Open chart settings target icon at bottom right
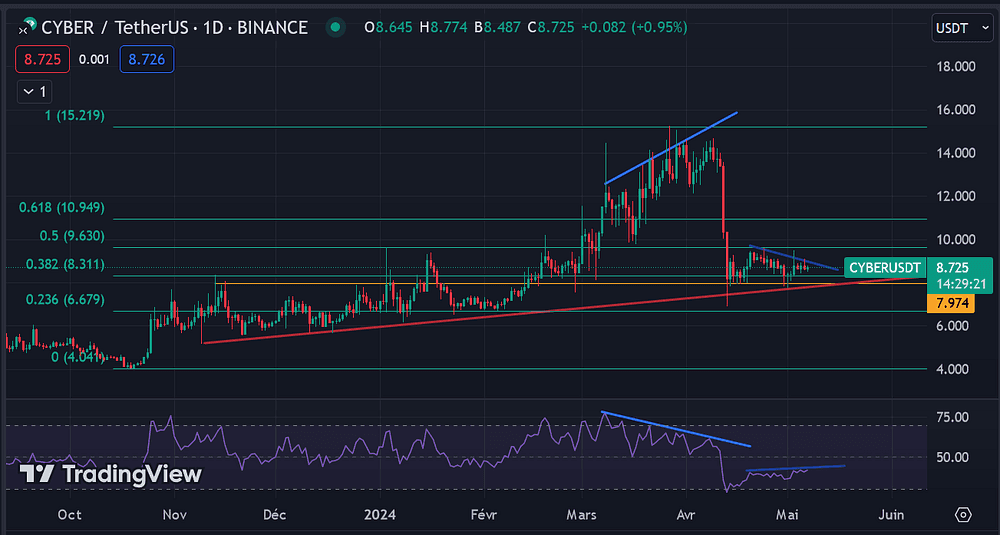1000x535 pixels. pos(963,514)
